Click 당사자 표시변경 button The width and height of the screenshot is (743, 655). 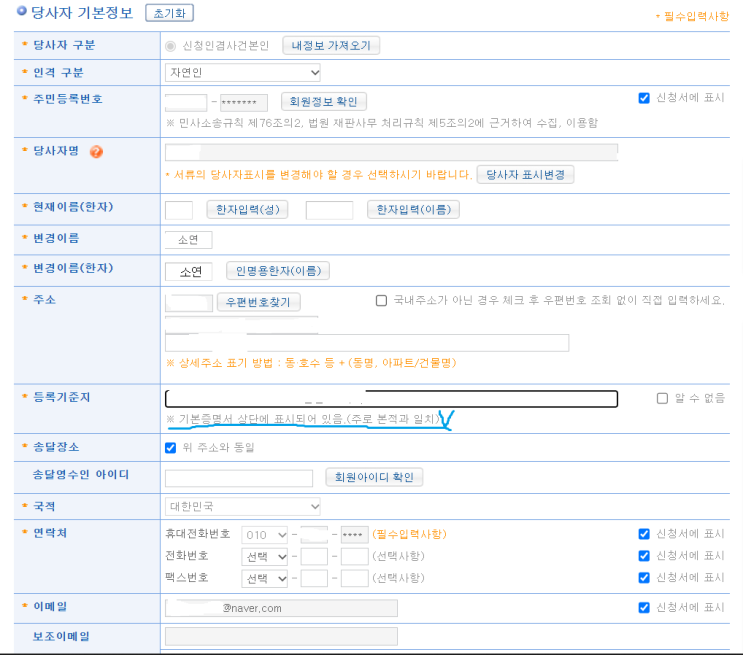(526, 174)
